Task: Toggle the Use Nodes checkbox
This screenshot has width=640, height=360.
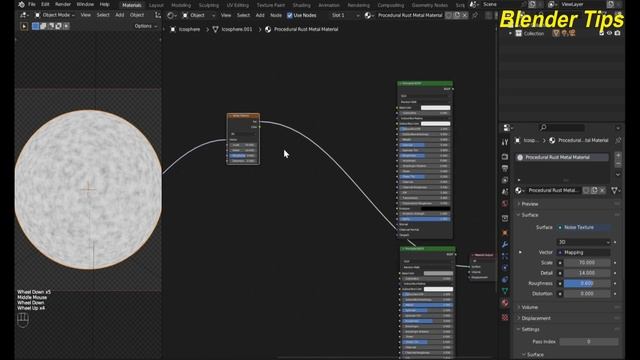Action: point(289,15)
